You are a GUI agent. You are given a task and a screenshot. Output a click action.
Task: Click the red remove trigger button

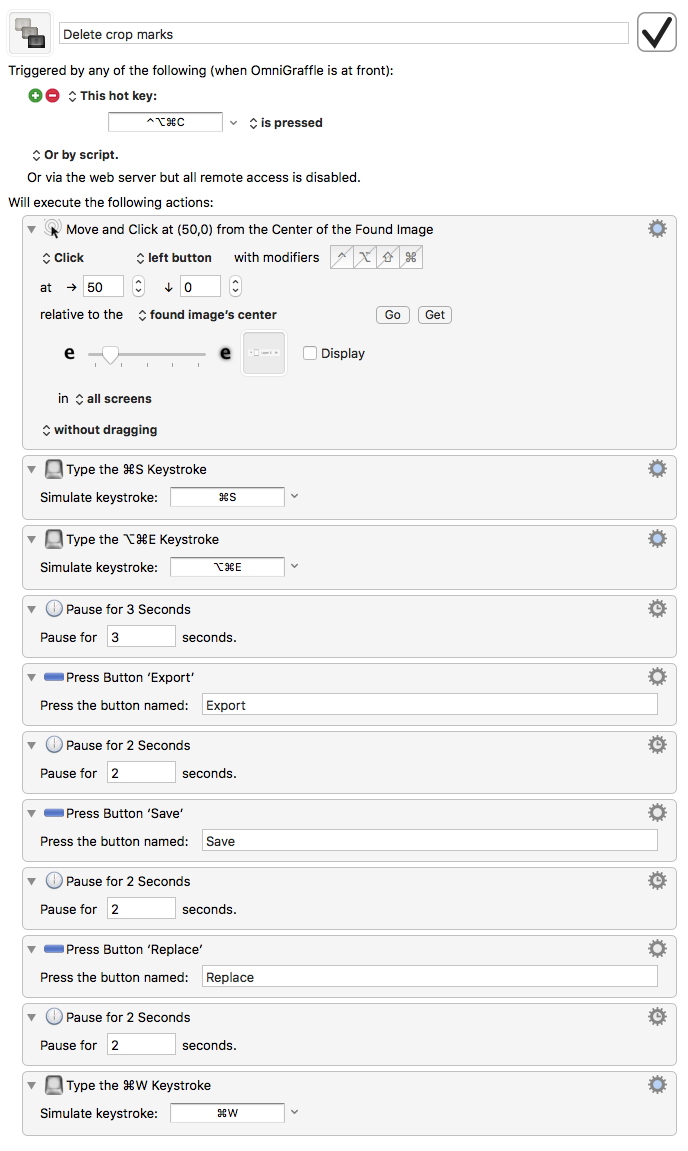(x=52, y=96)
